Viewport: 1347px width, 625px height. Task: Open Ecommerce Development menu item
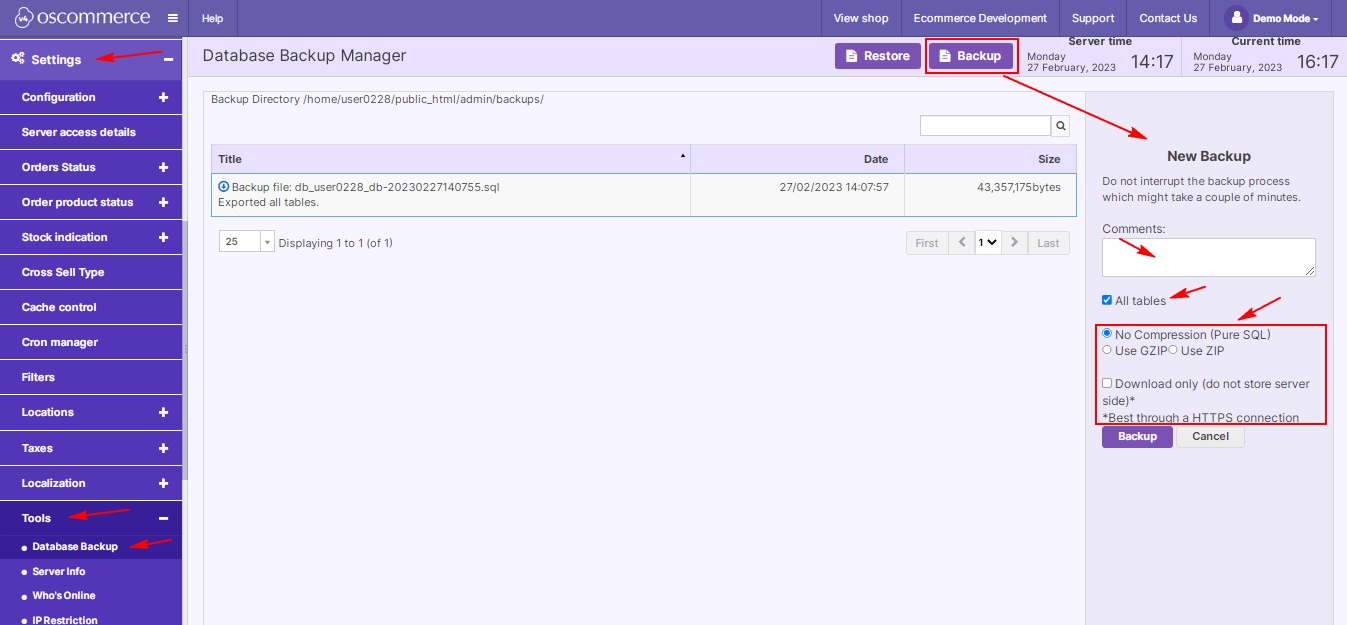tap(980, 18)
